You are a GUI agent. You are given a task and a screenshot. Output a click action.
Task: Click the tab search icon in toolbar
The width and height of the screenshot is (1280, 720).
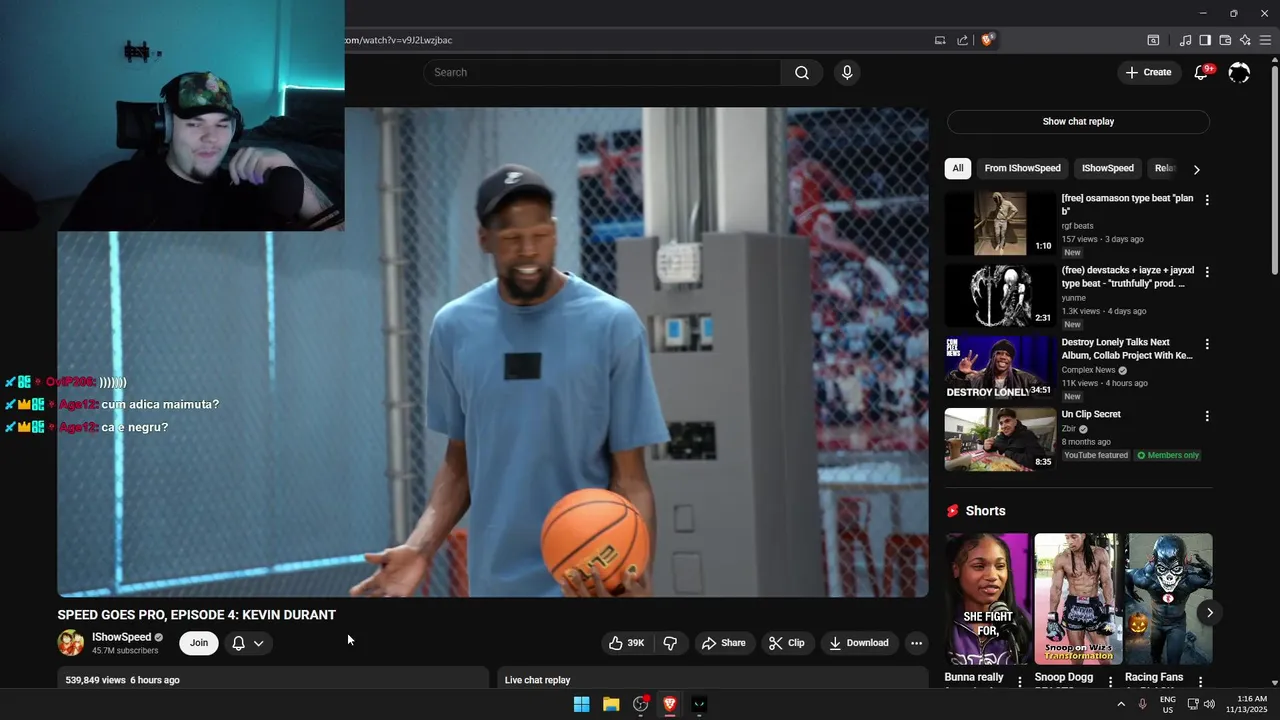[x=1153, y=40]
